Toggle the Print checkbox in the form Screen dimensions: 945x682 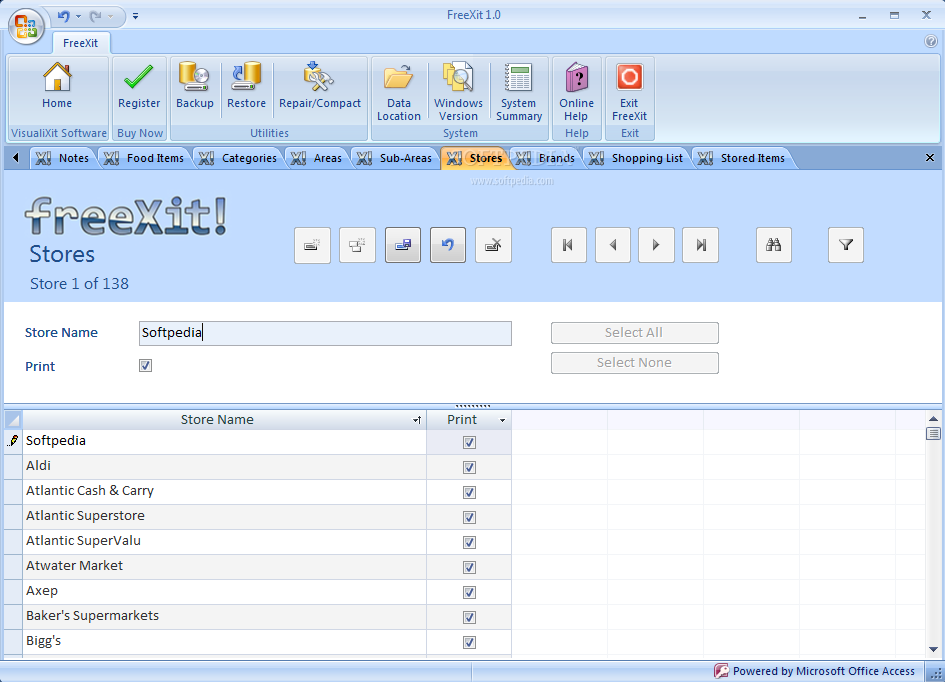145,366
